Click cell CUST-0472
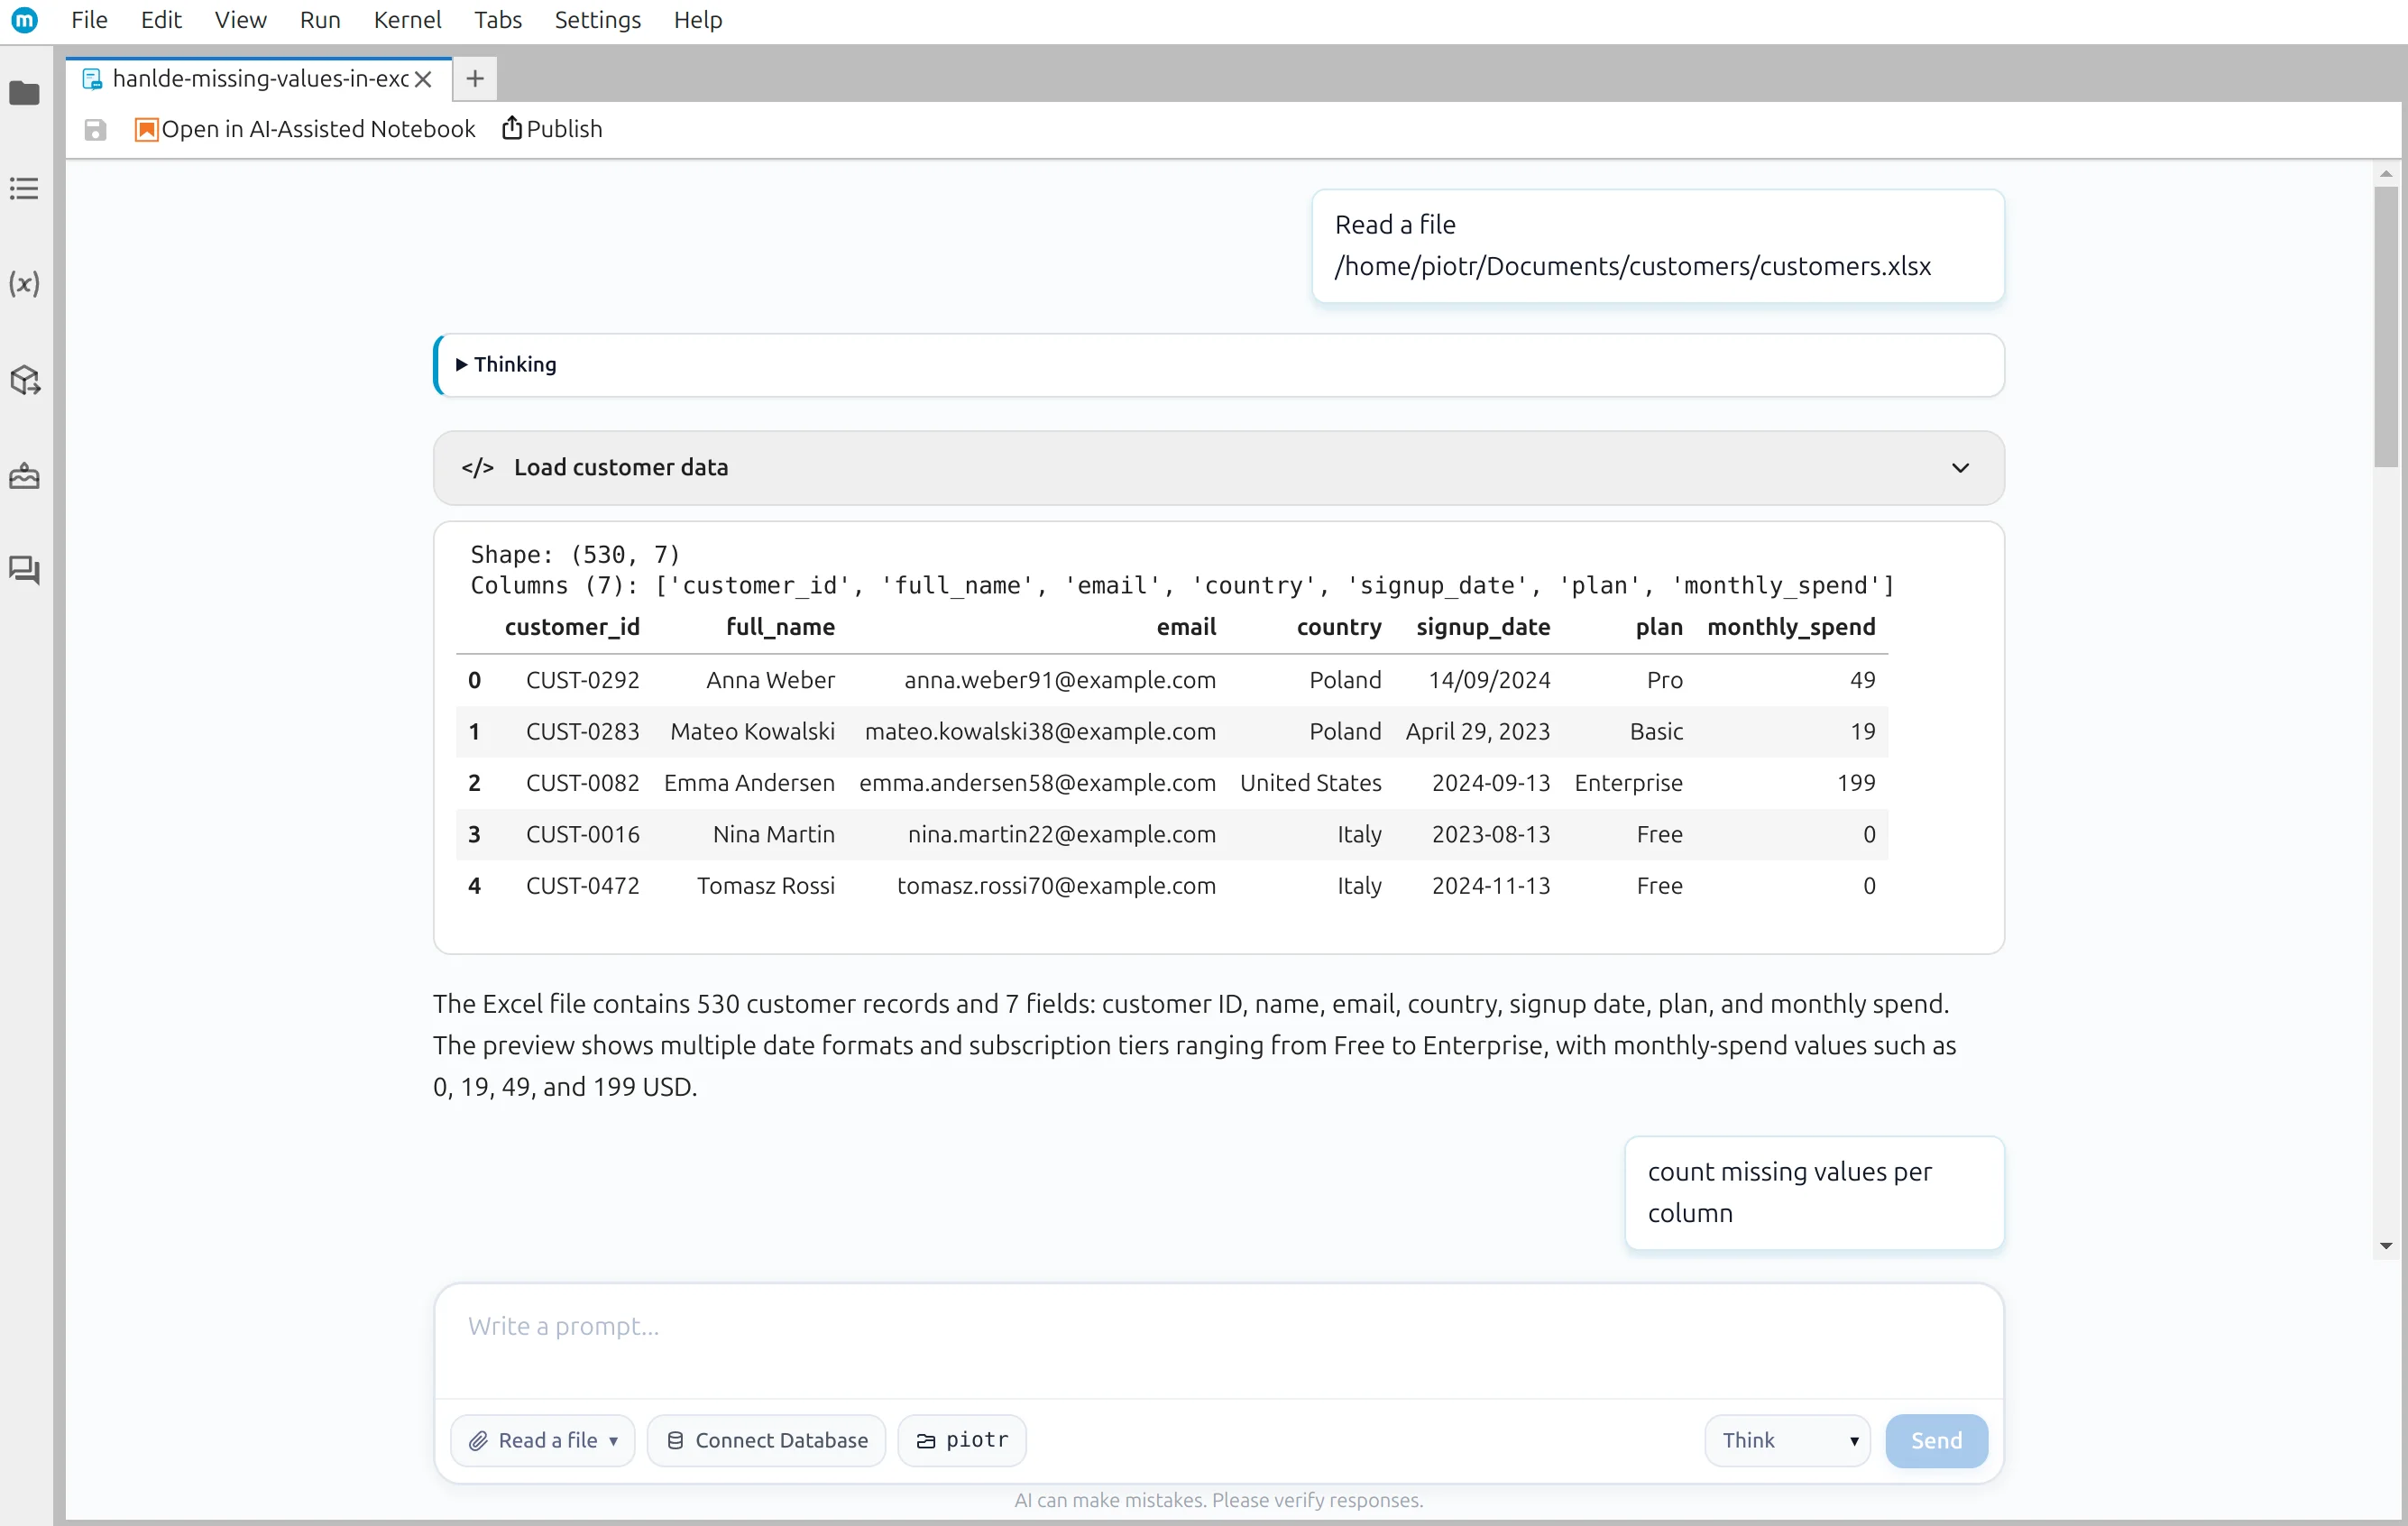 (x=583, y=886)
